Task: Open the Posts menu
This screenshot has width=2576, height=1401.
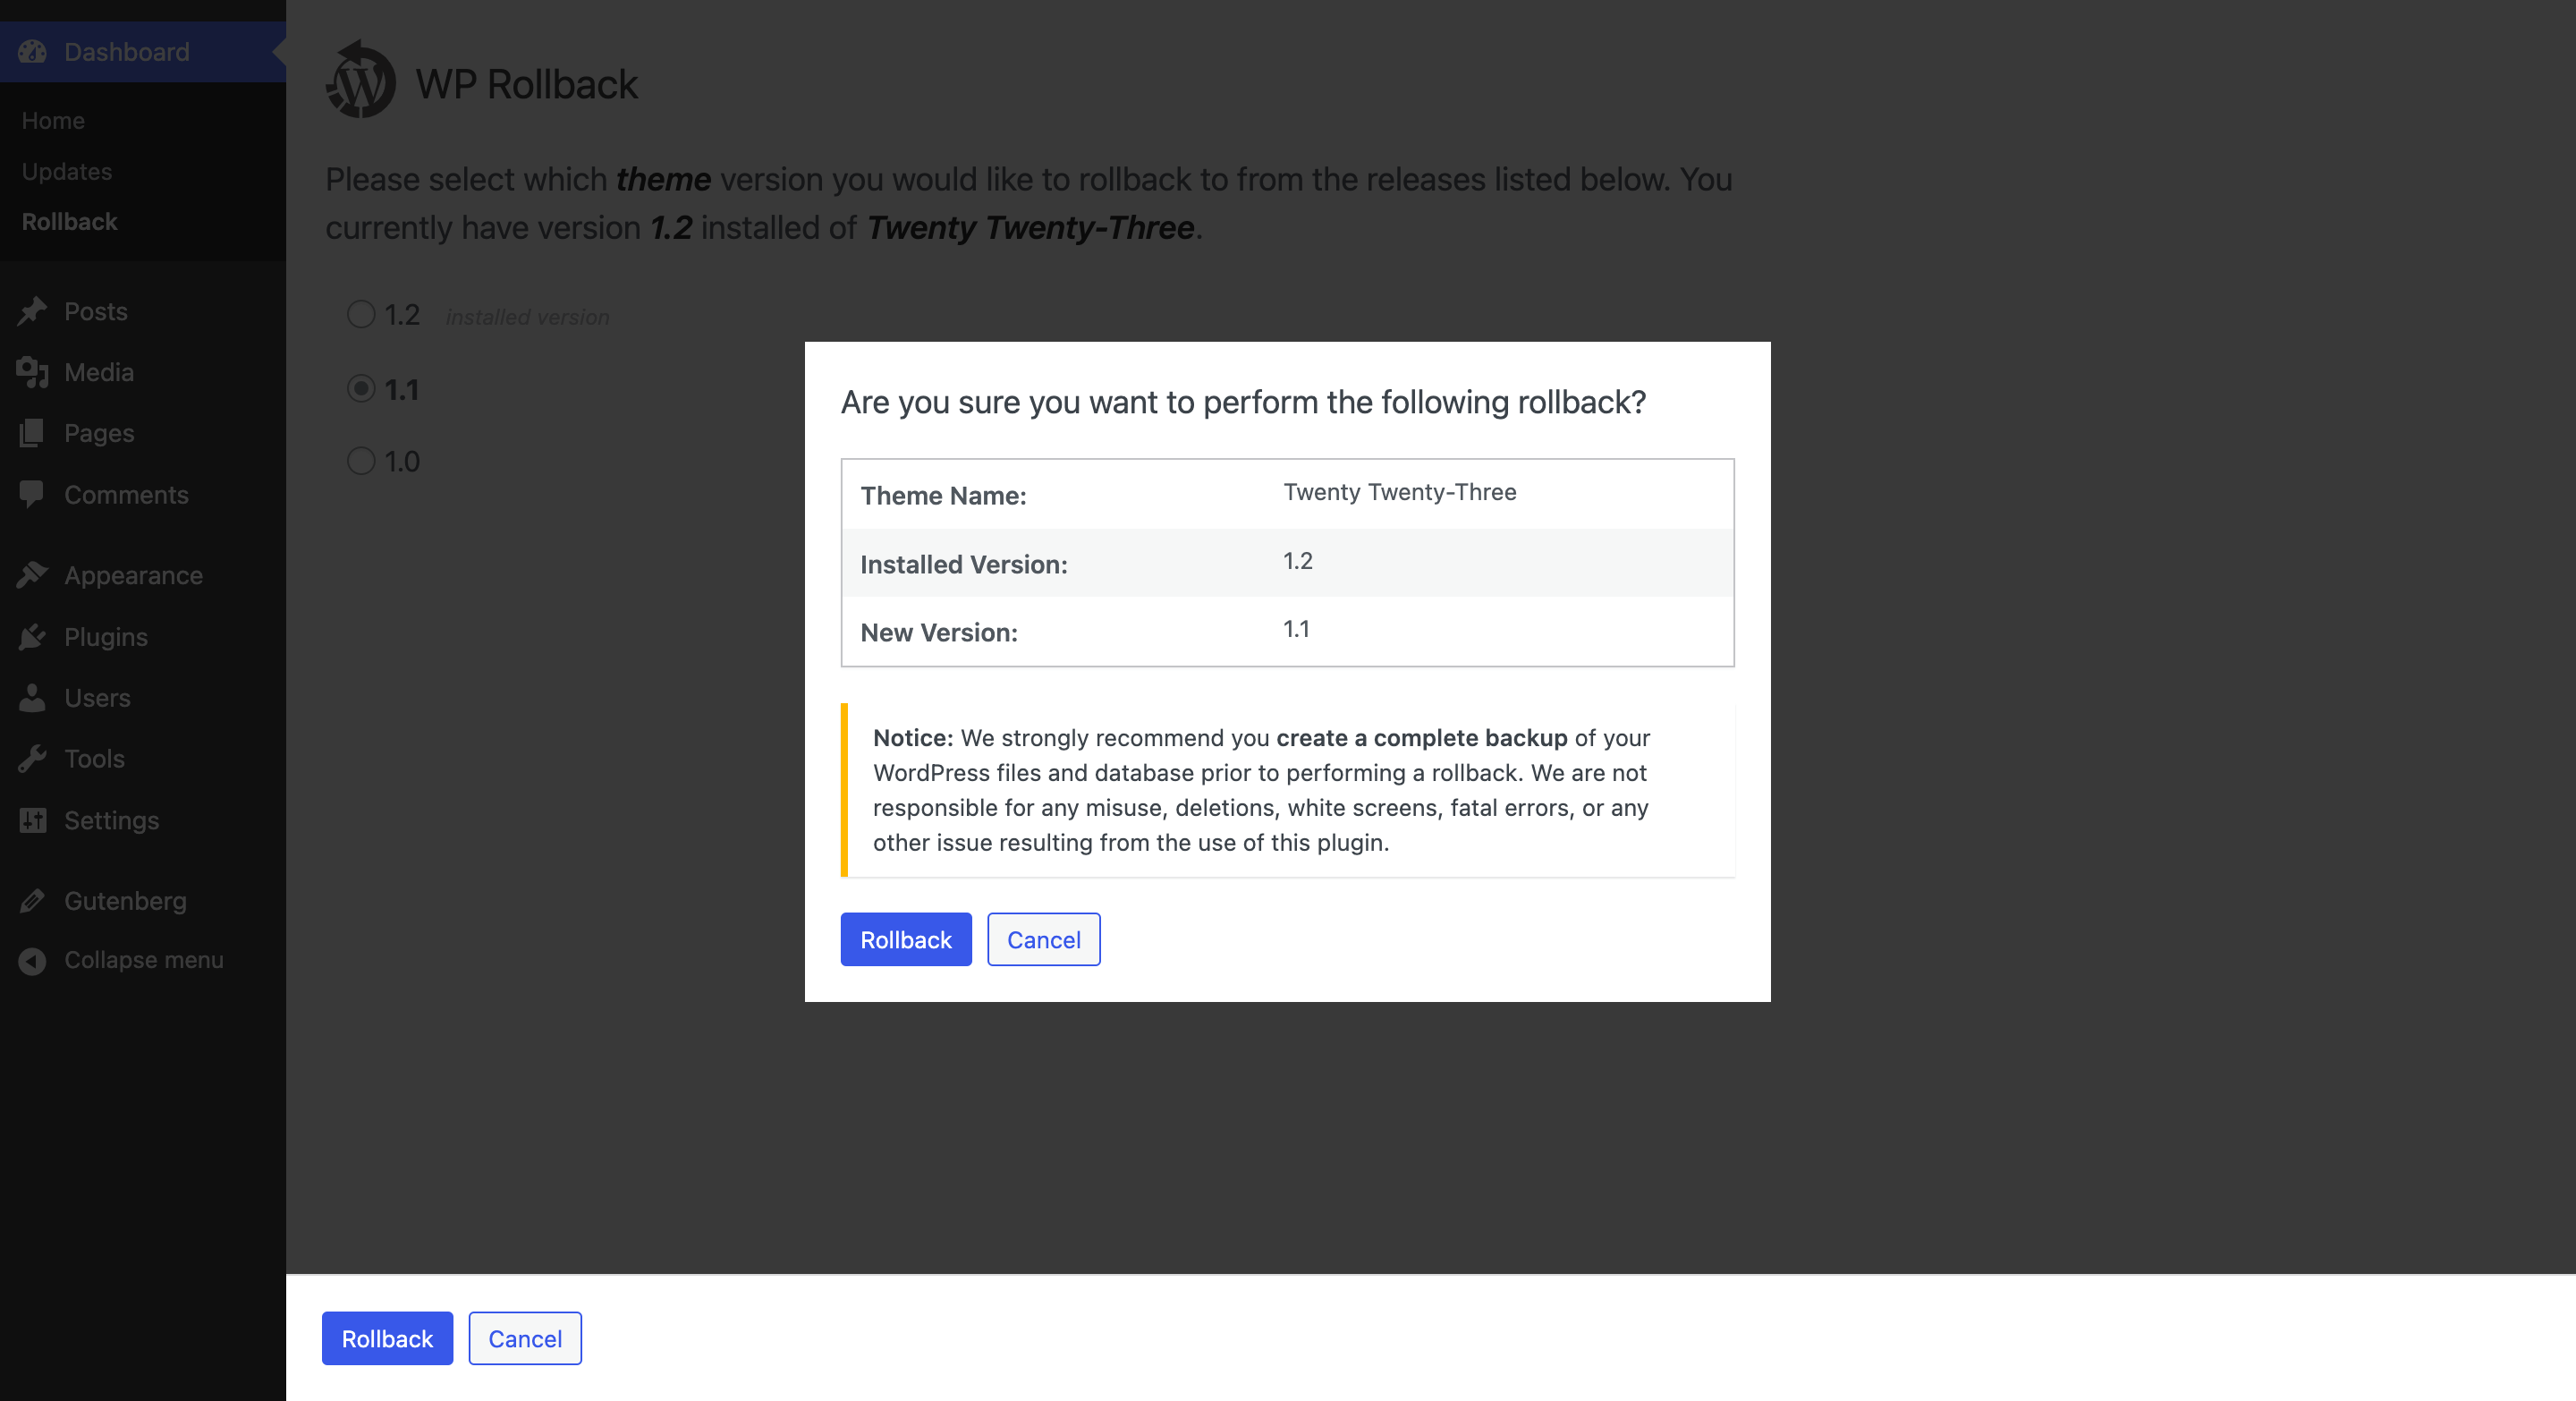Action: pos(96,311)
